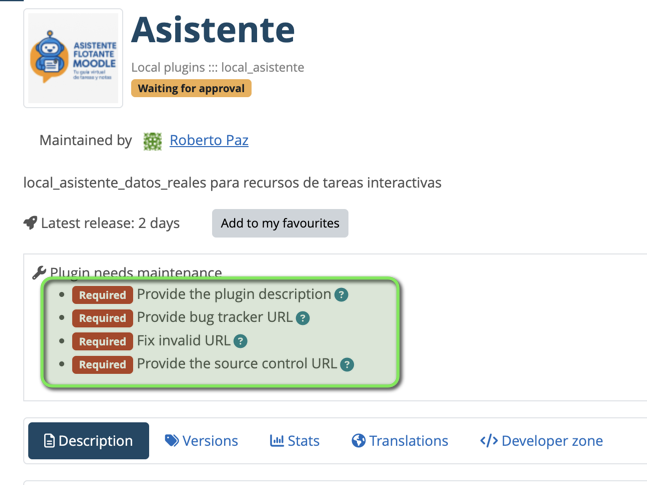Click the Fix invalid URL text

[x=184, y=341]
